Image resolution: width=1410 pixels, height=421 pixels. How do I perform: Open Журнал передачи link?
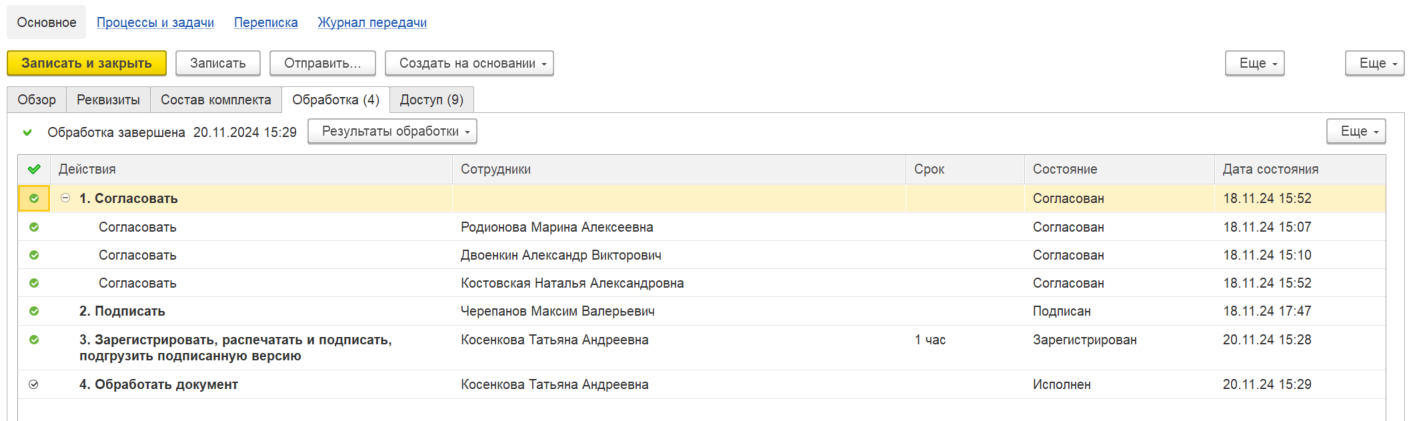click(372, 22)
